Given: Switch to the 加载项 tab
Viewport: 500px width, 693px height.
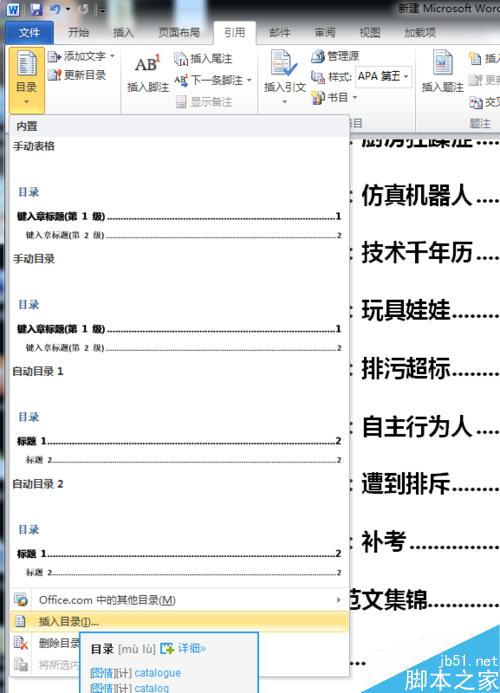Looking at the screenshot, I should [420, 32].
